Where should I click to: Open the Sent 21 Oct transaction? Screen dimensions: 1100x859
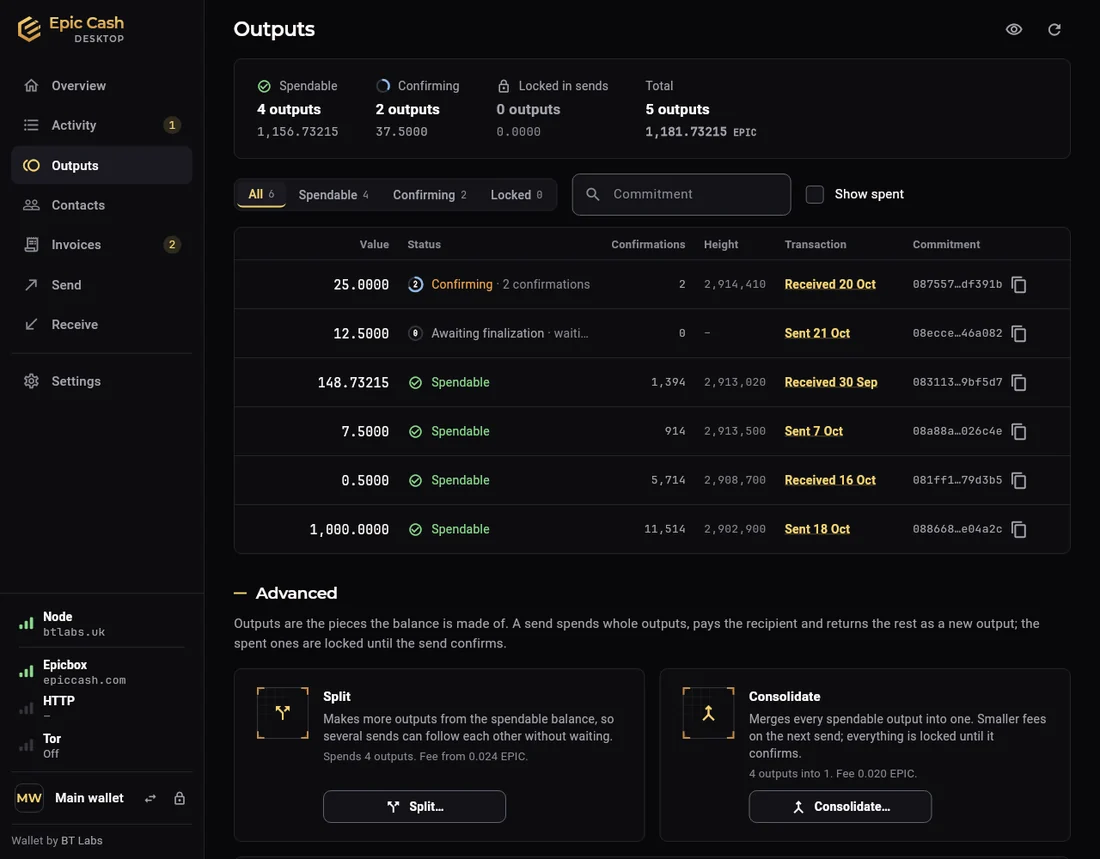(817, 333)
